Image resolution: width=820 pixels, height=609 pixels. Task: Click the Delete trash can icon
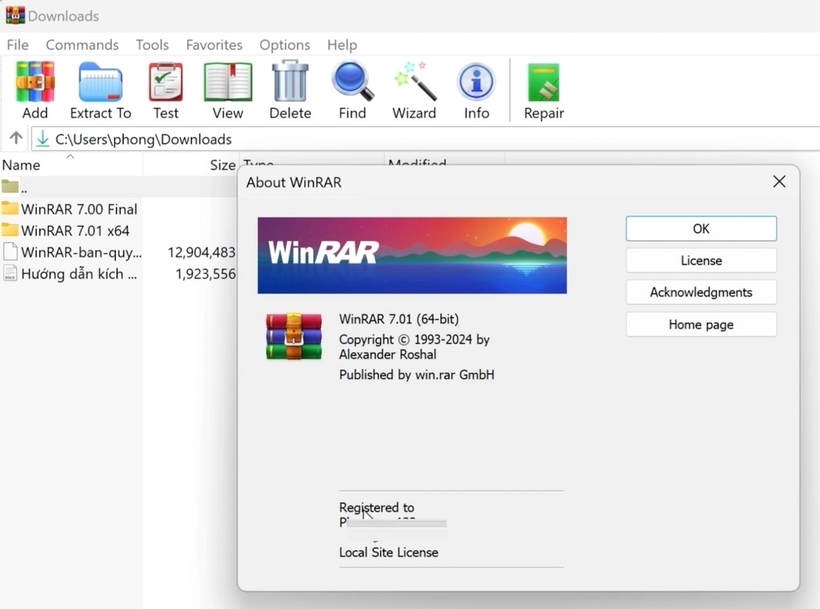pyautogui.click(x=290, y=90)
